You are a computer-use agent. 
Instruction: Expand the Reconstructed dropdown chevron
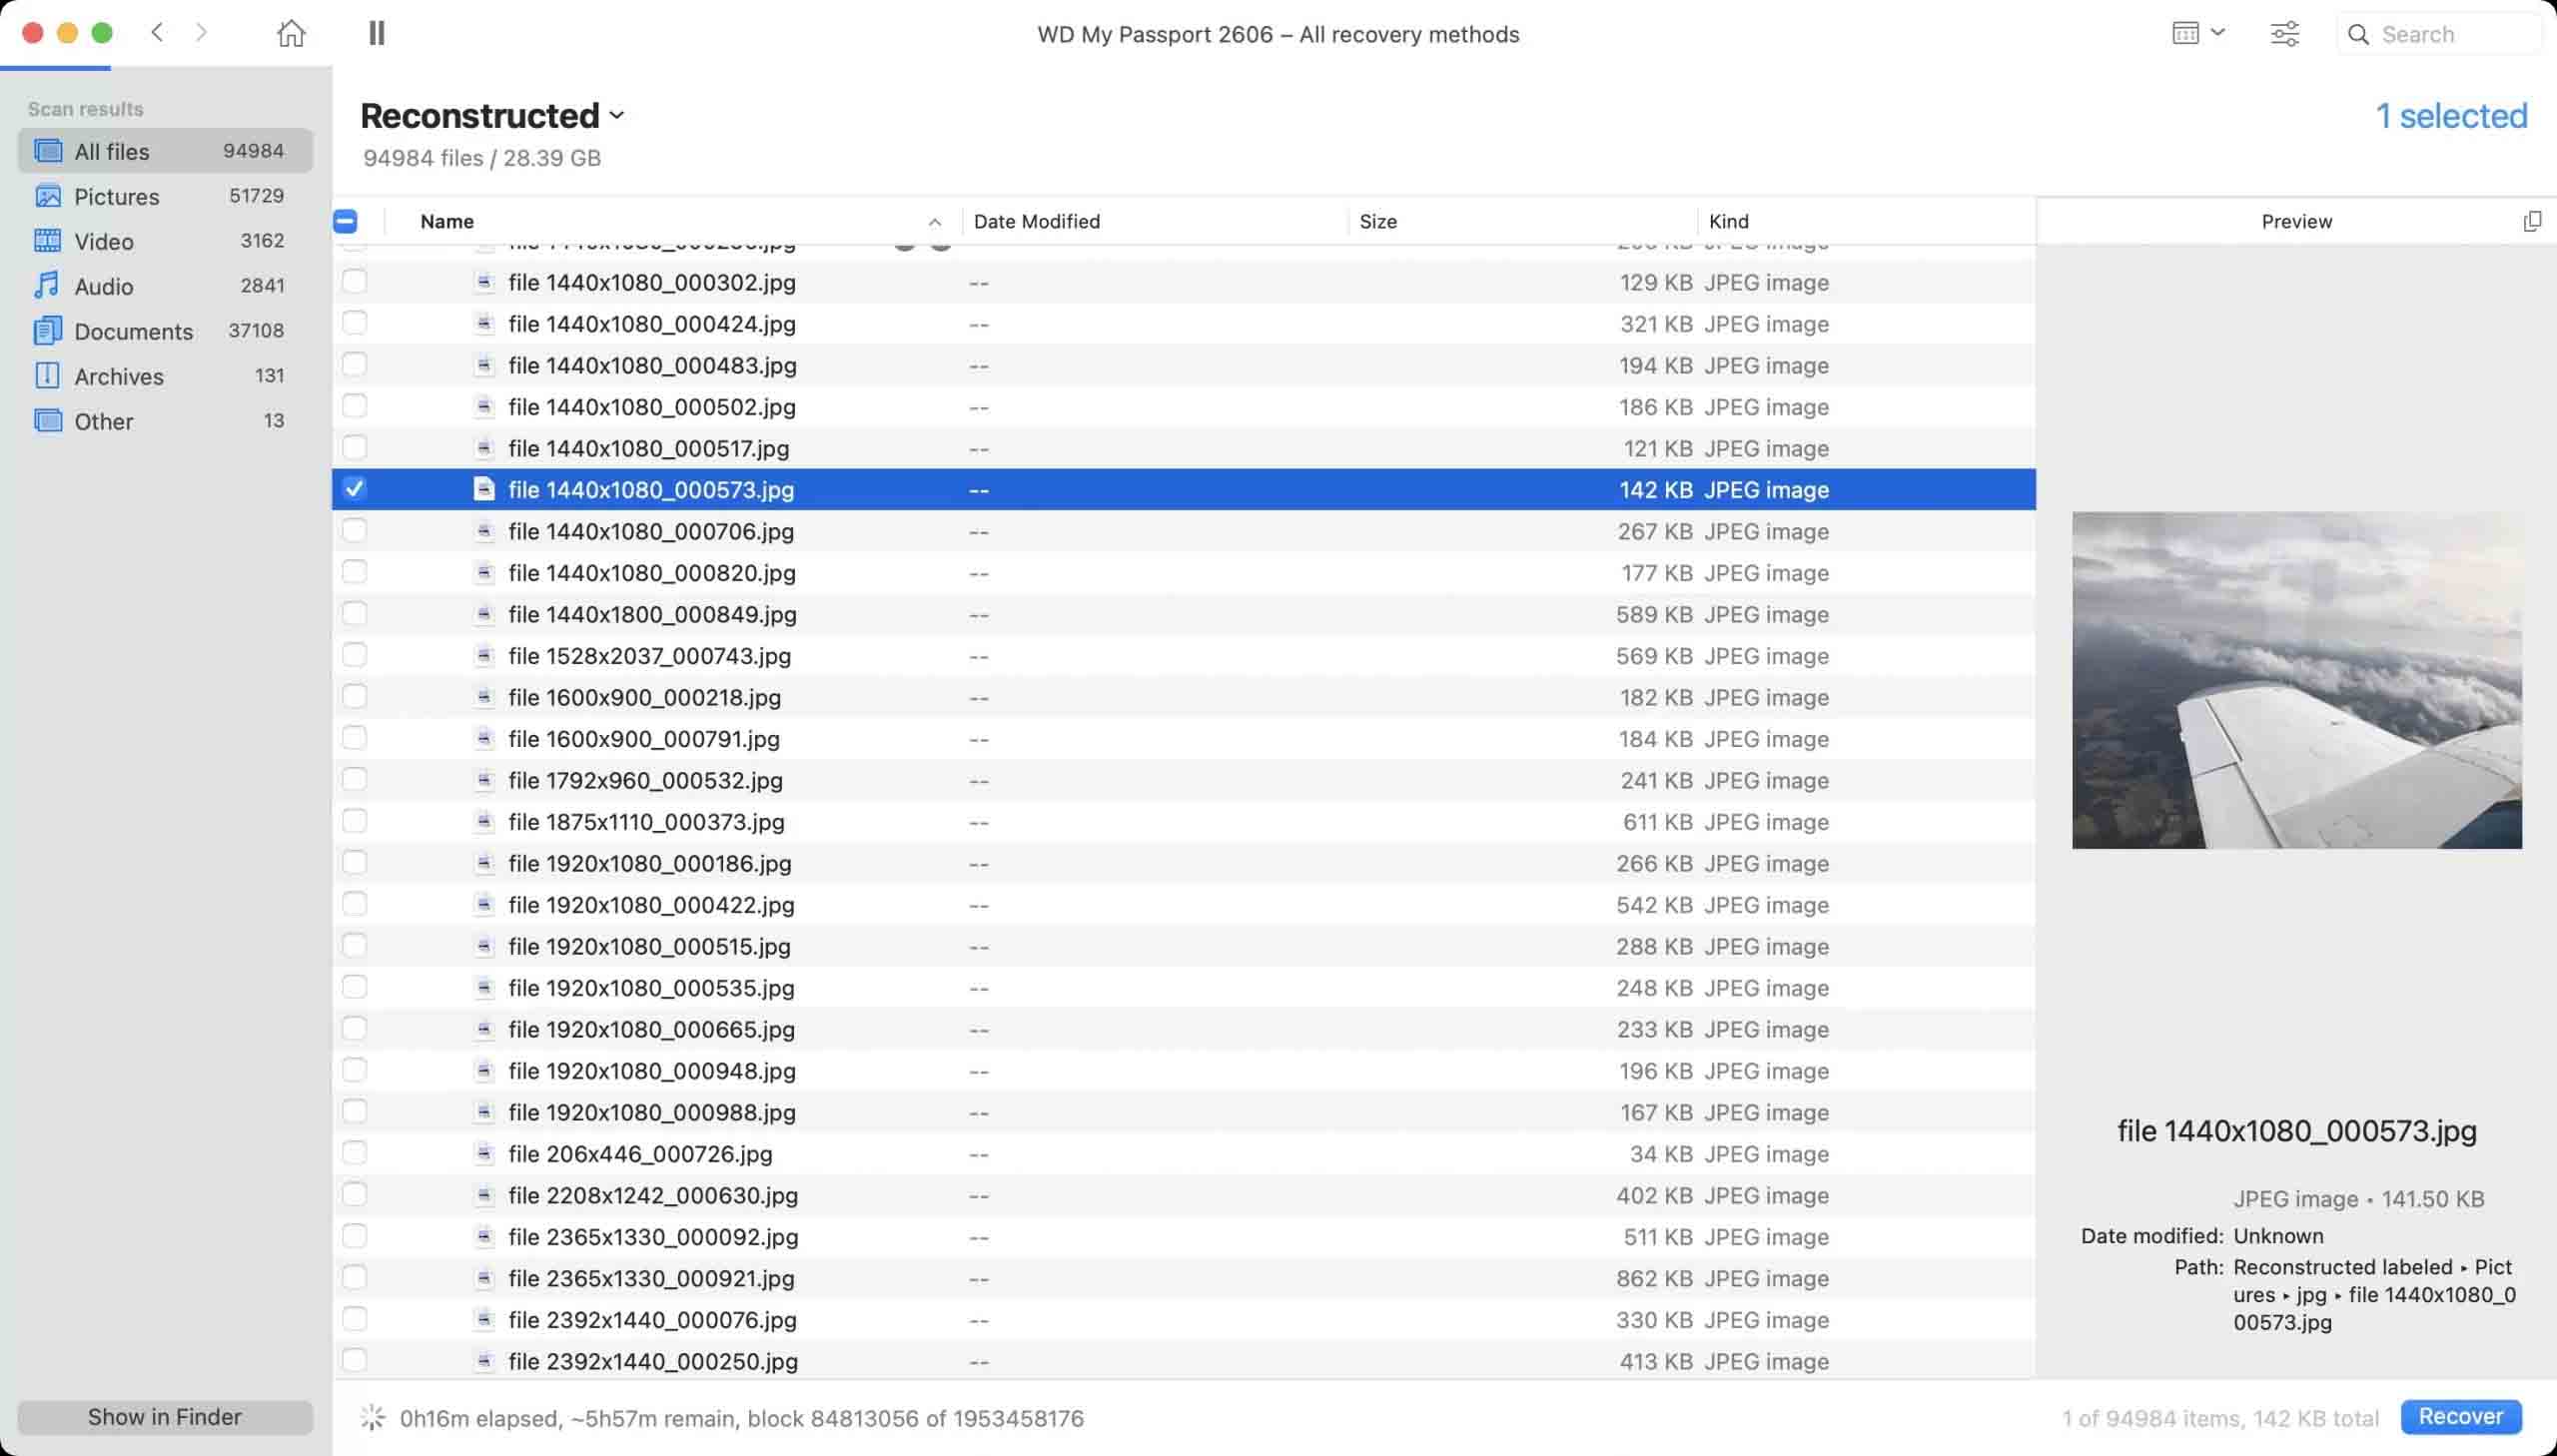tap(617, 116)
